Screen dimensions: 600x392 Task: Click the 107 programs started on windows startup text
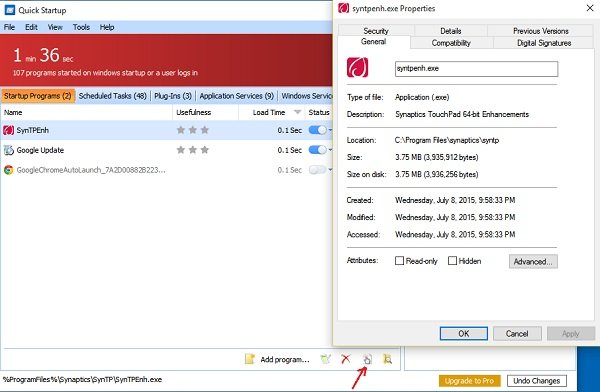pyautogui.click(x=105, y=73)
